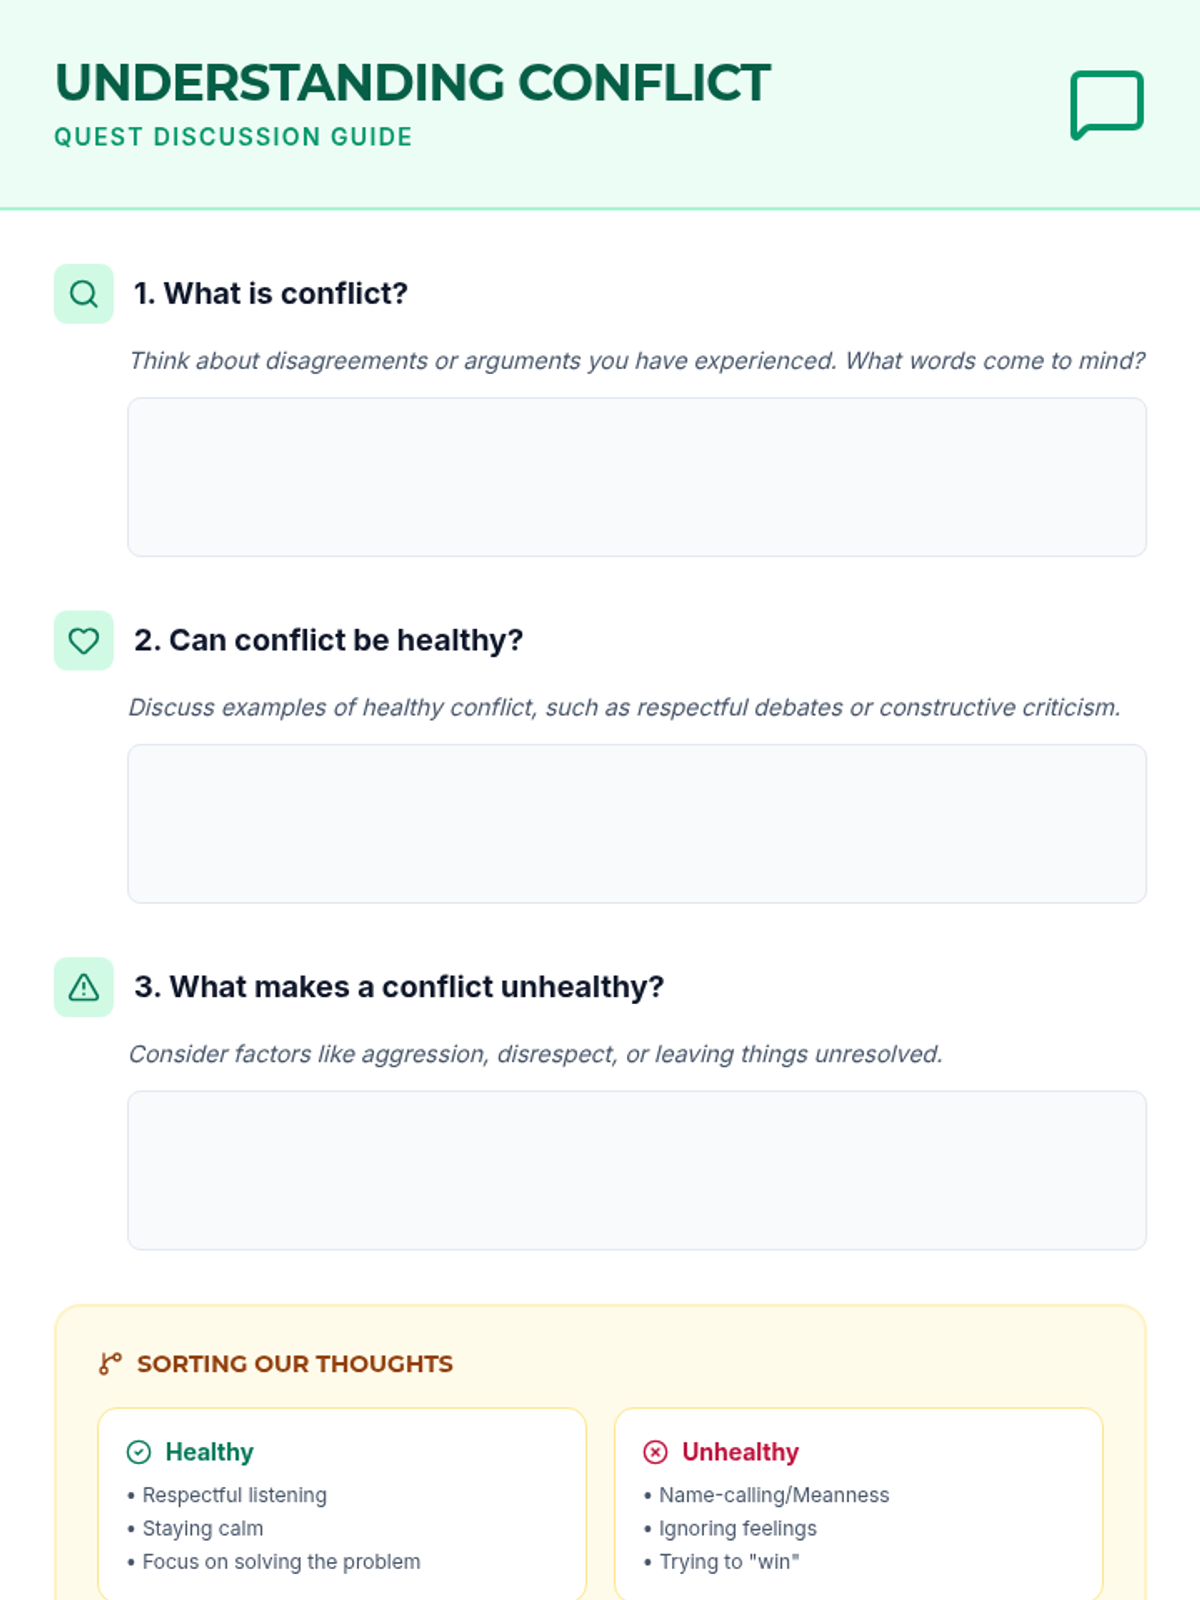
Task: Click the Quest Discussion Guide subtitle
Action: (x=233, y=137)
